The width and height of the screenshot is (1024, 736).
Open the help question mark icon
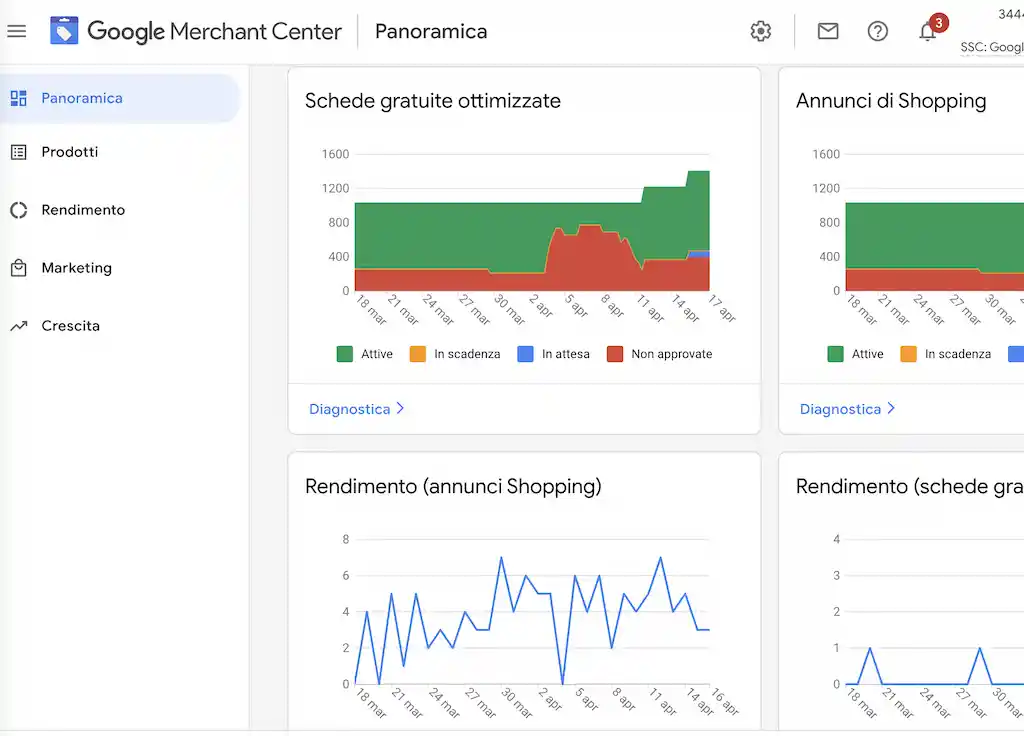click(877, 31)
